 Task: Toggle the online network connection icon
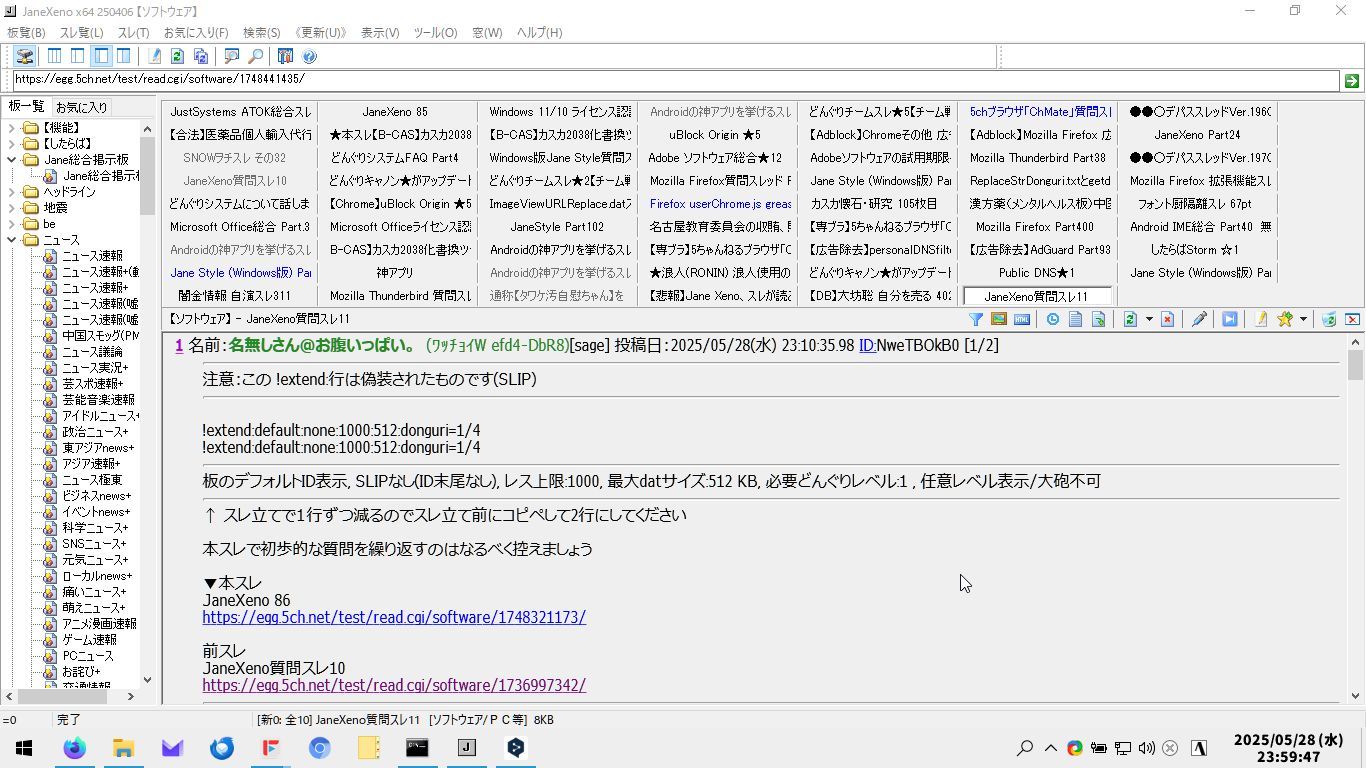[x=25, y=57]
